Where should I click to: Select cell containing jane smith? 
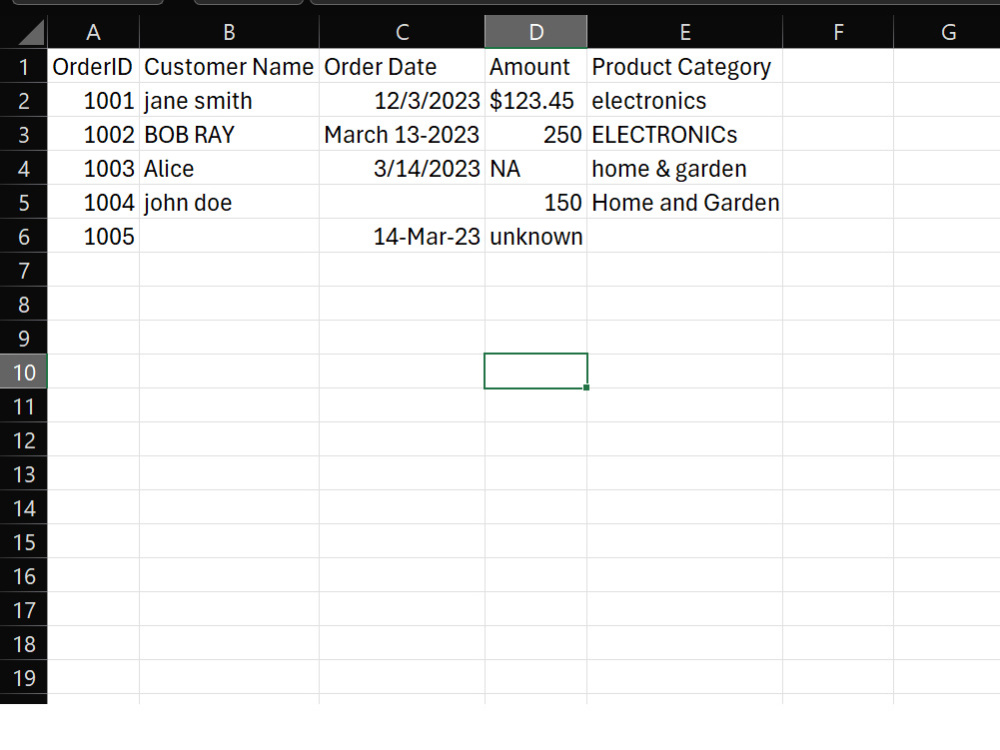coord(229,100)
